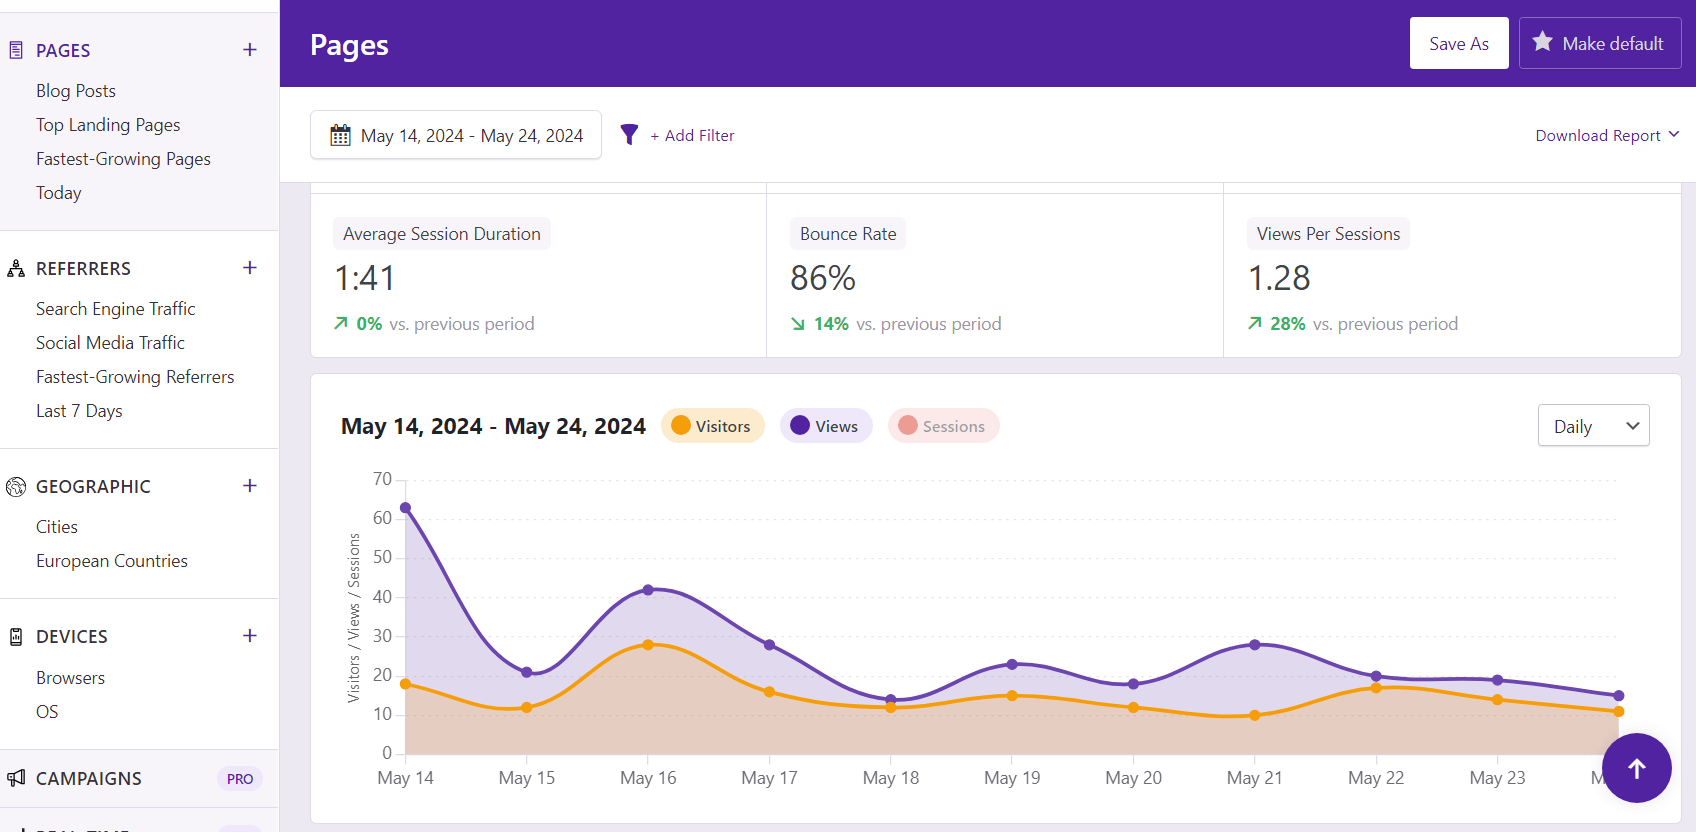Open Last 7 Days report
Viewport: 1696px width, 832px height.
(79, 411)
